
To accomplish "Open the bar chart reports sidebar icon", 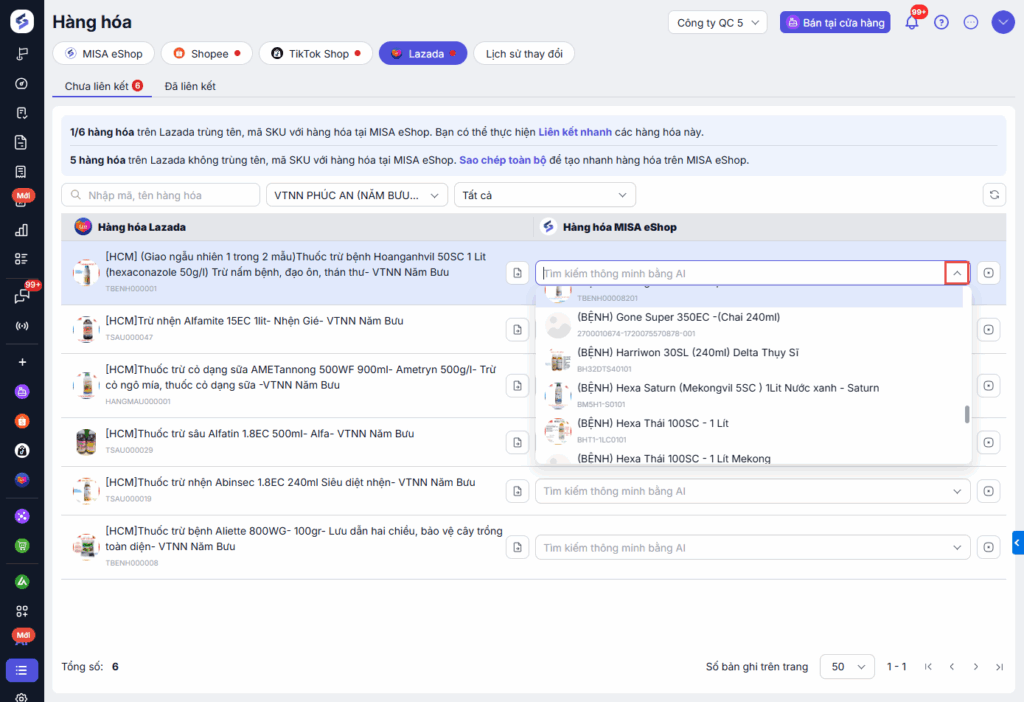I will tap(22, 230).
